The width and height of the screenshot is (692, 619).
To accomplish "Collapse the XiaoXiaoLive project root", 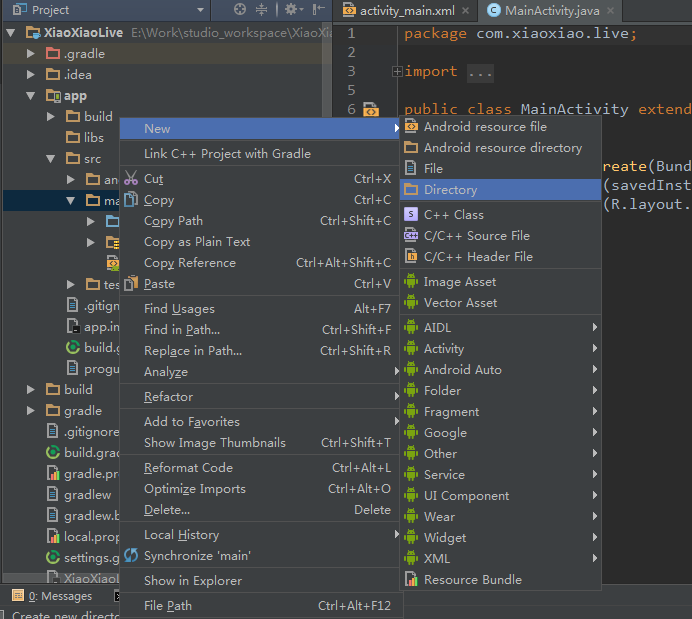I will pos(11,33).
